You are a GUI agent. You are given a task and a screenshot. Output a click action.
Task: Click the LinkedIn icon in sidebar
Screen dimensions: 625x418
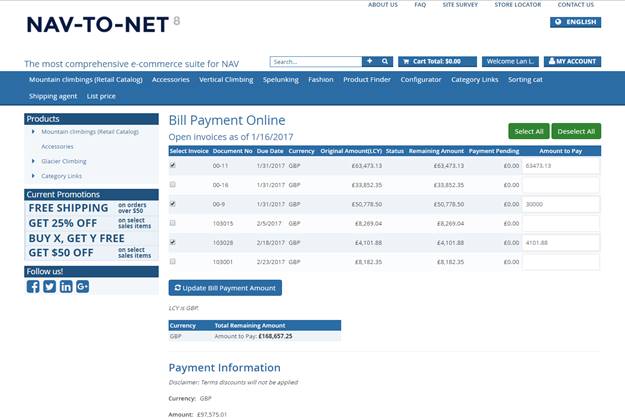coord(66,287)
